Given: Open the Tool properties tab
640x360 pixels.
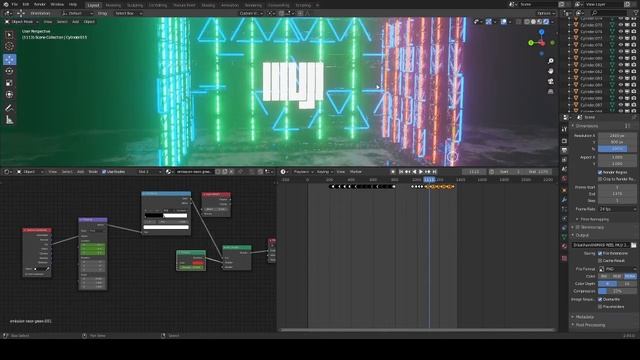Looking at the screenshot, I should pos(564,129).
